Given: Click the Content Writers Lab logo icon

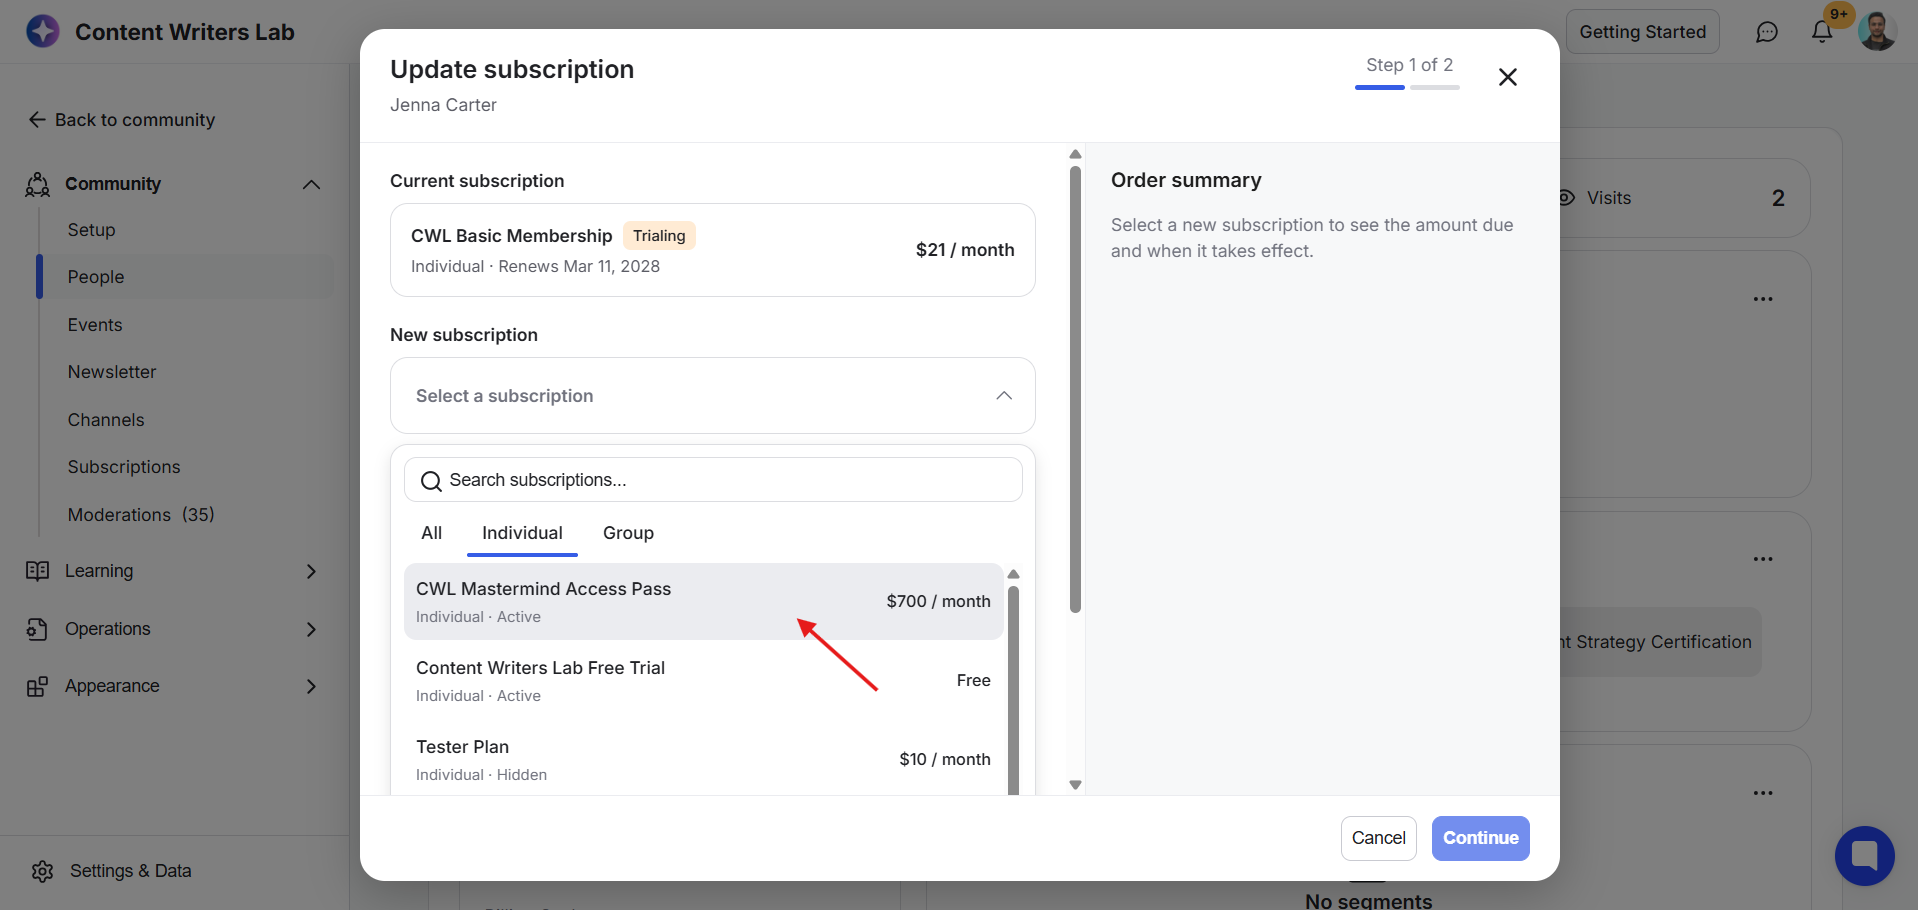Looking at the screenshot, I should coord(42,32).
